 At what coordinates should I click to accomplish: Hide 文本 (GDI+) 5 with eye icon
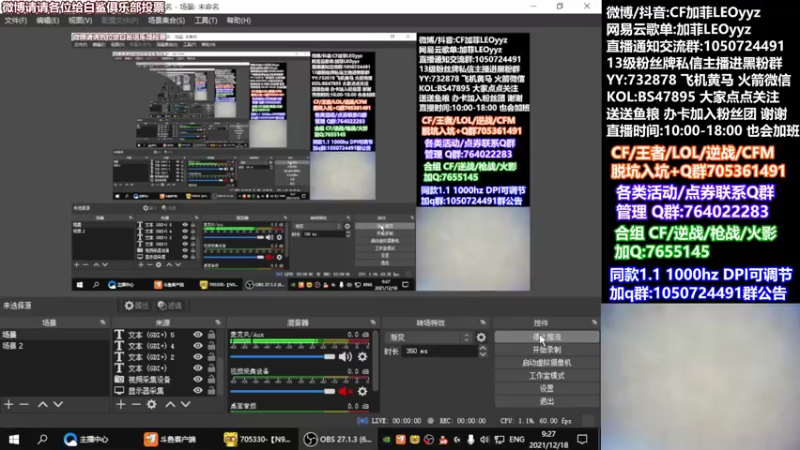pos(198,335)
